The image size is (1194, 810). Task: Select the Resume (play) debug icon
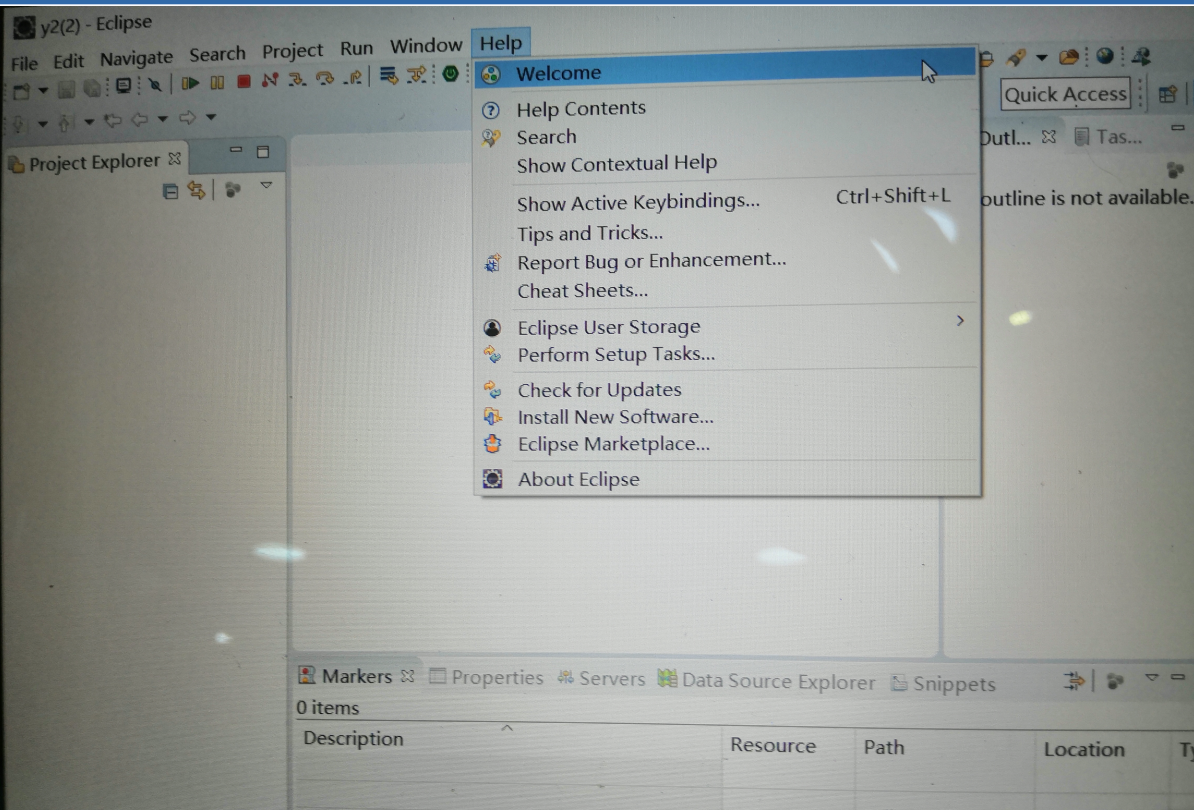tap(192, 84)
